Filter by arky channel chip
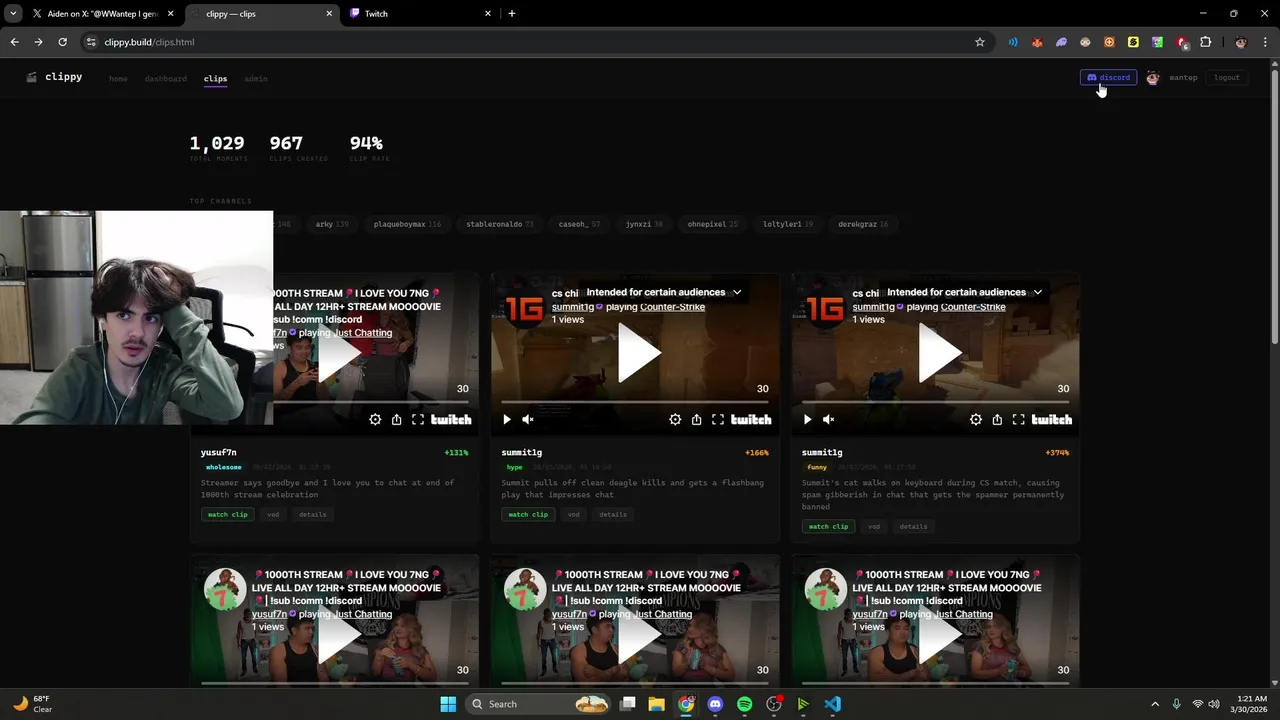1280x720 pixels. (331, 224)
